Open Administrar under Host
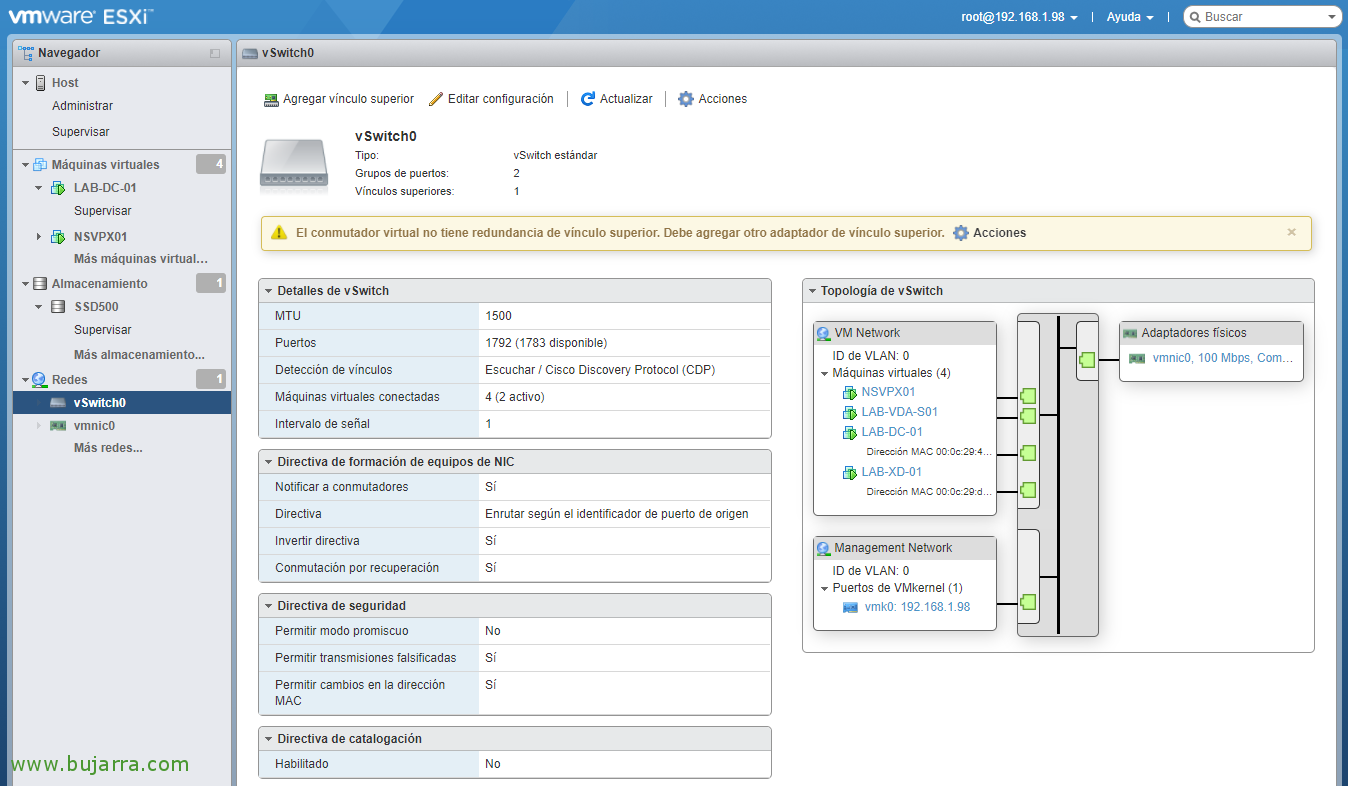Image resolution: width=1348 pixels, height=786 pixels. coord(82,106)
